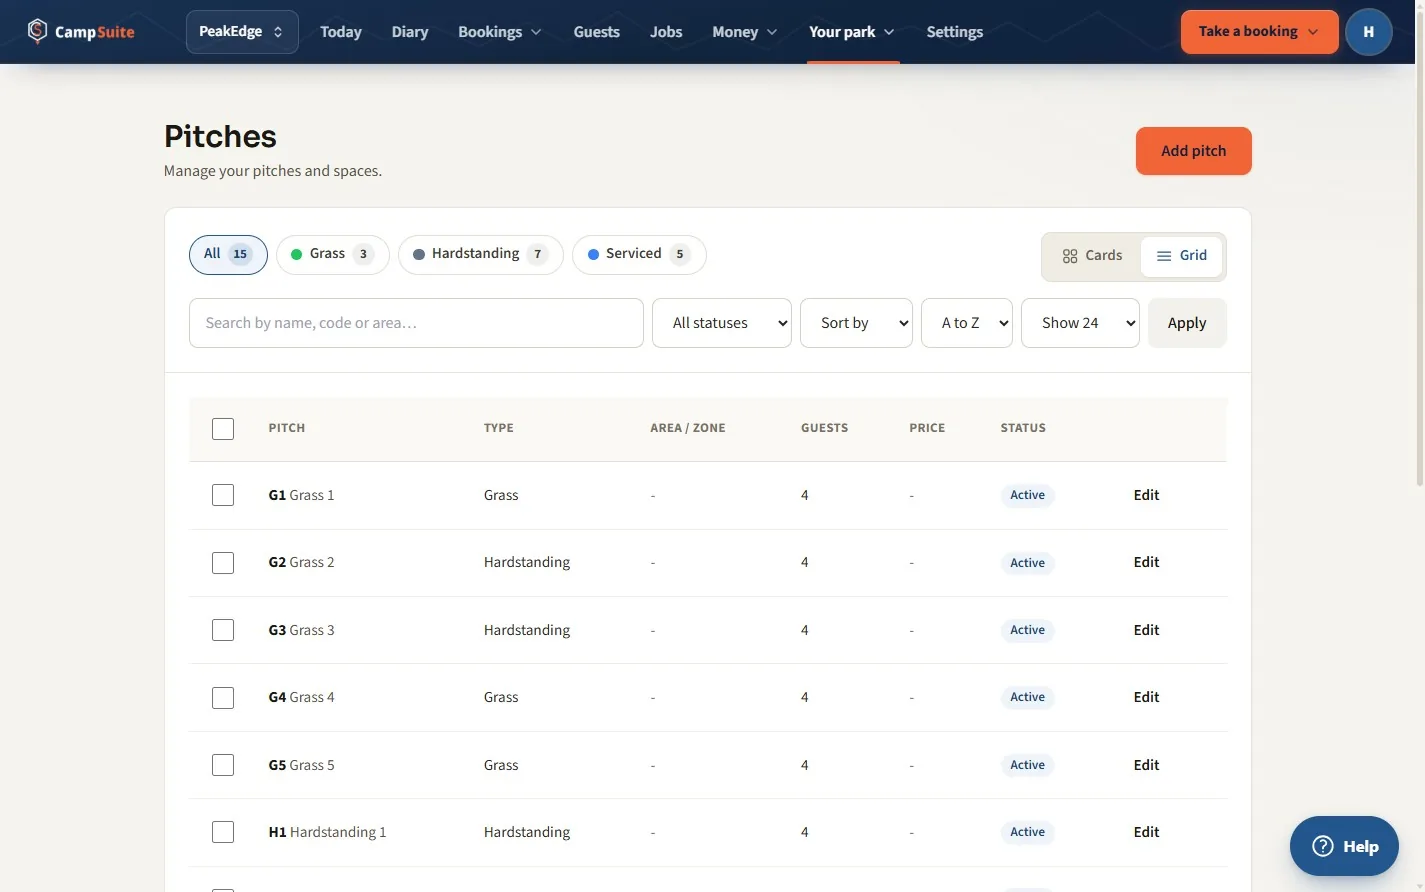Click the Add pitch button
This screenshot has width=1425, height=892.
click(x=1193, y=151)
